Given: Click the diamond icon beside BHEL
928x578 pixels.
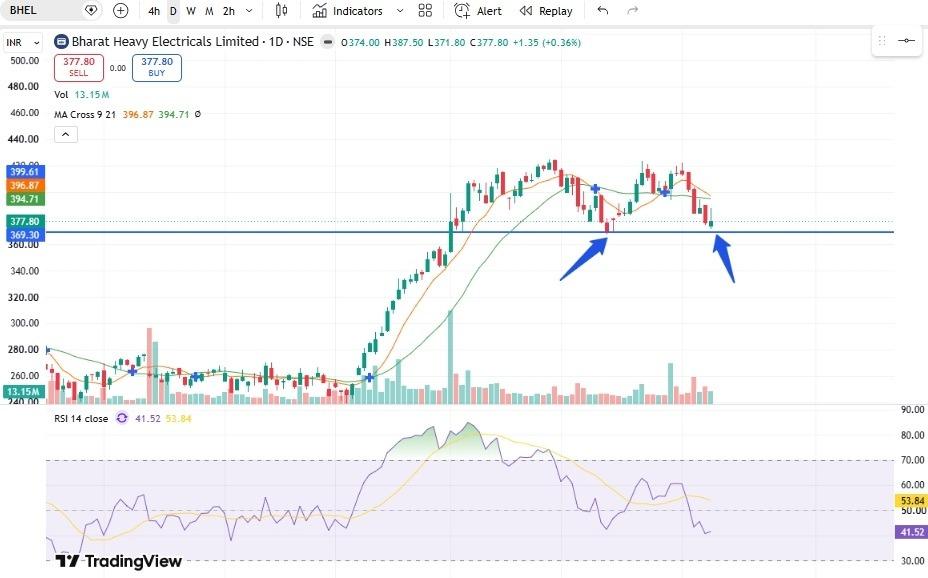Looking at the screenshot, I should (91, 11).
